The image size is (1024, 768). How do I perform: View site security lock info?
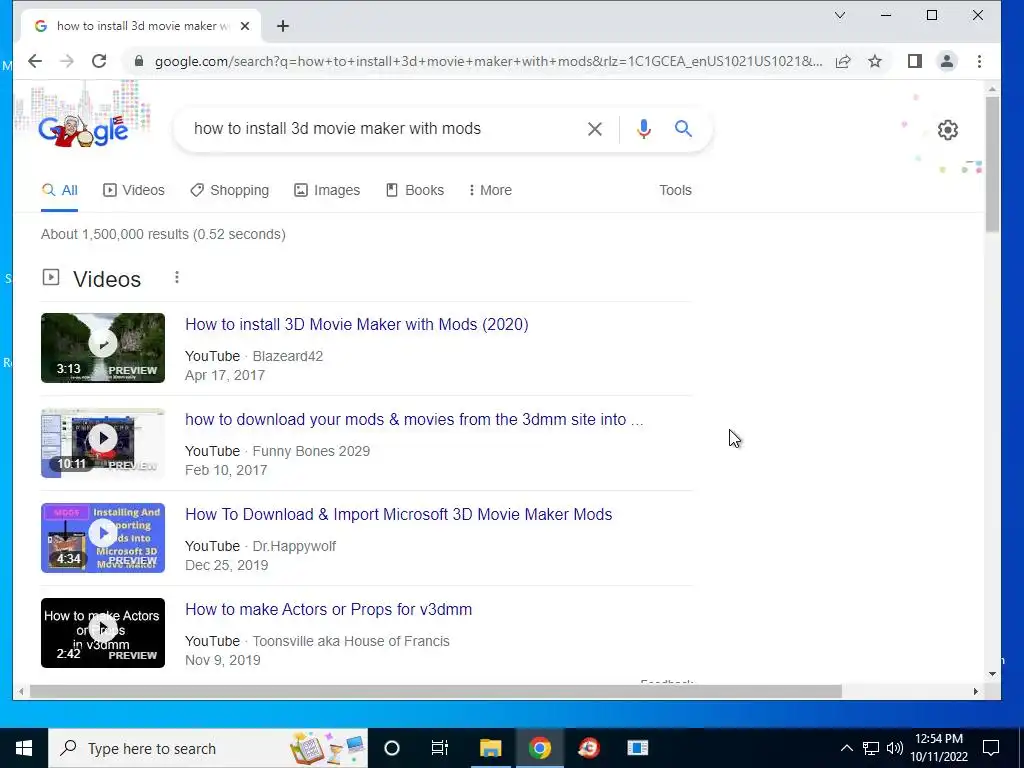click(138, 61)
